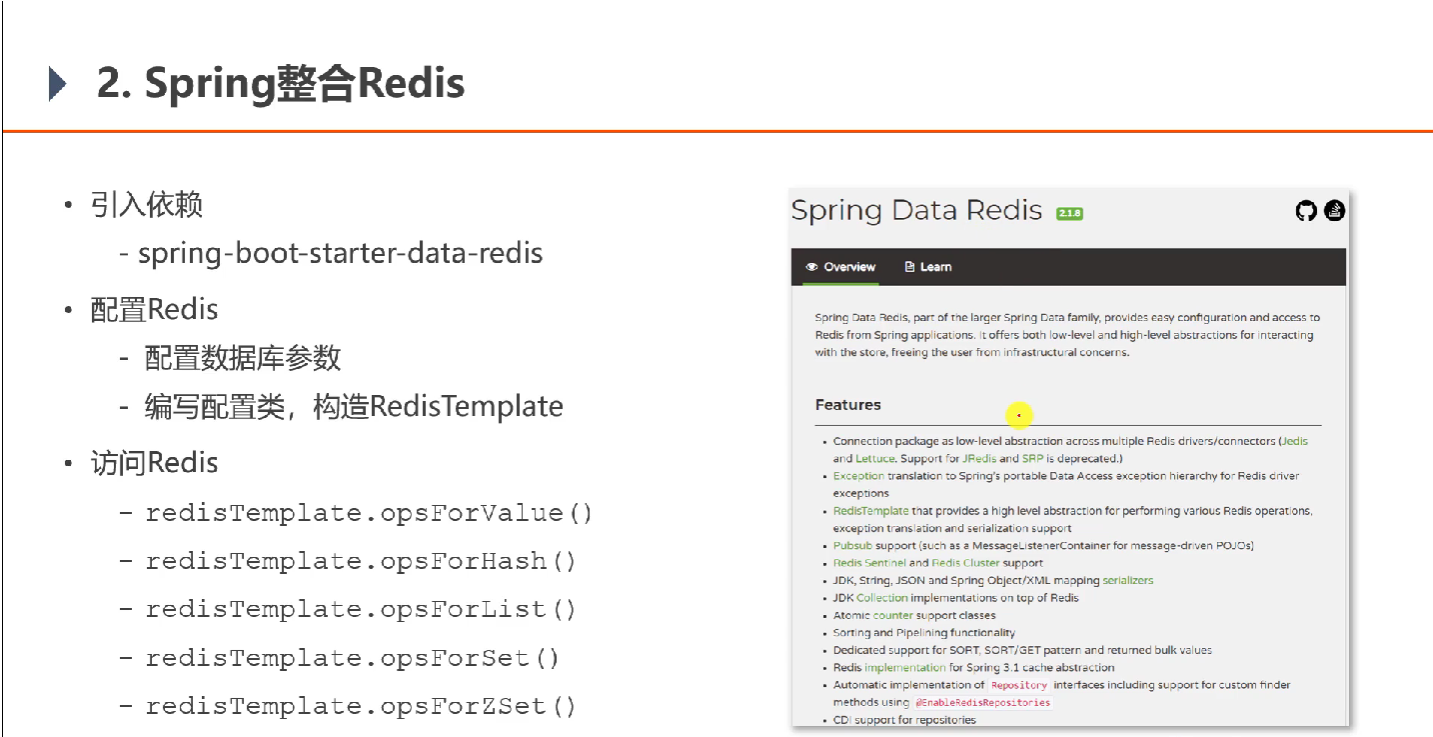Click the Spring Data Redis page title
Image resolution: width=1433 pixels, height=737 pixels.
[x=916, y=211]
